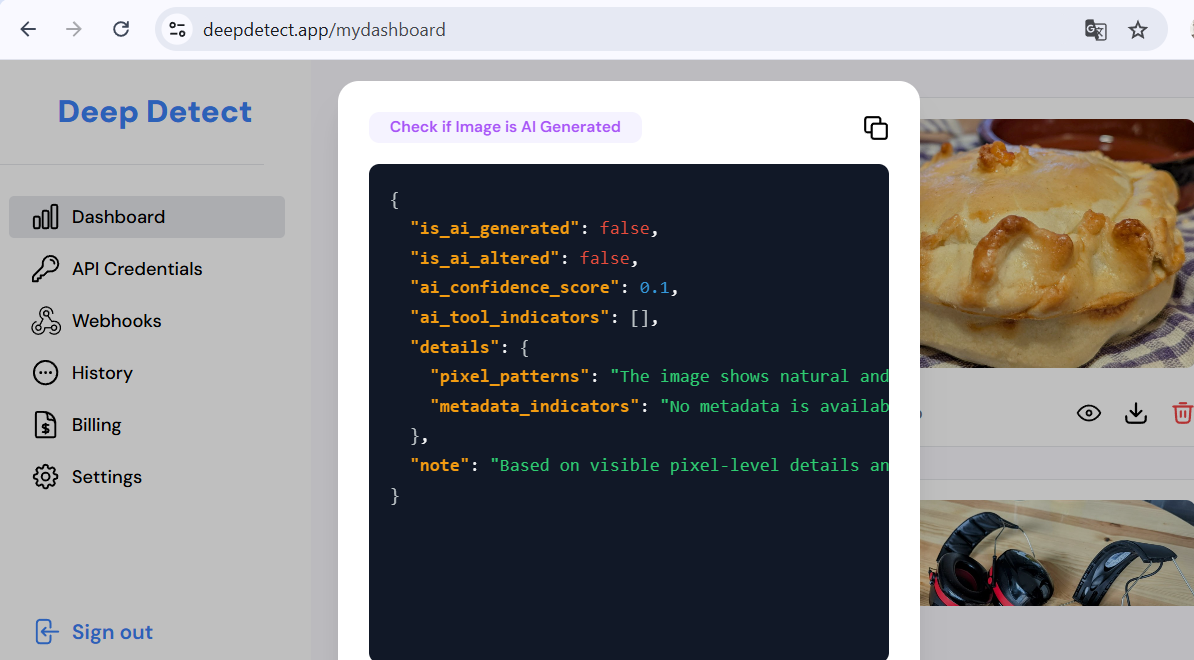This screenshot has height=660, width=1194.
Task: Open the ear protection headphones thumbnail
Action: point(1057,553)
